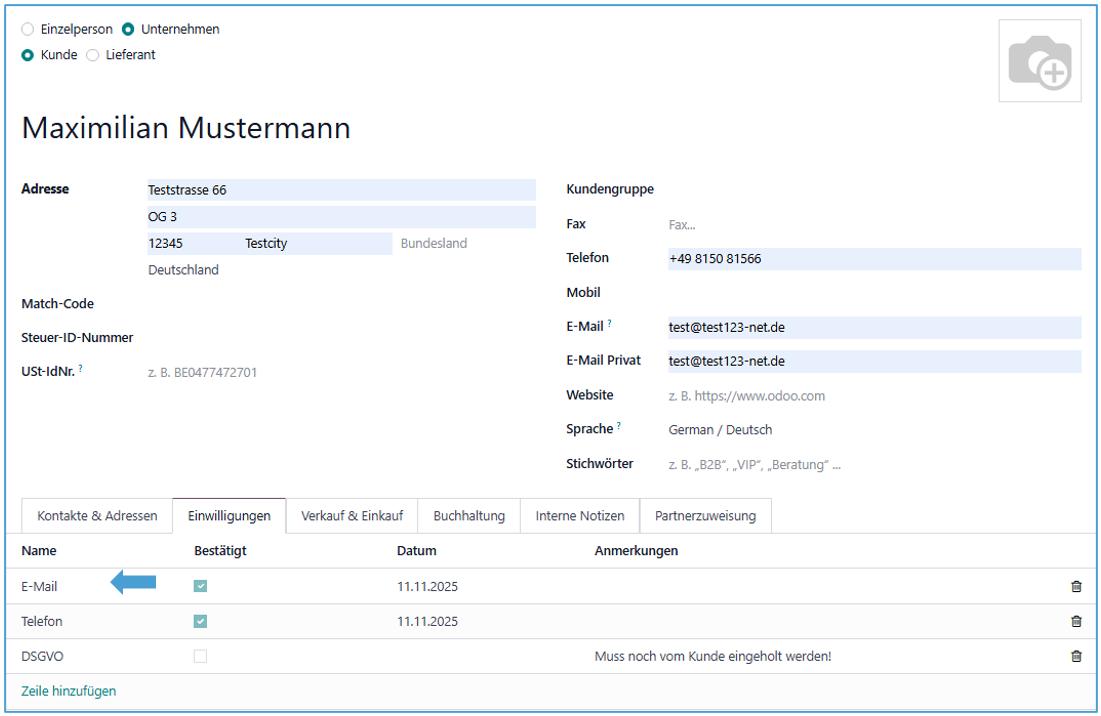This screenshot has height=716, width=1101.
Task: Click the help icon next to Sprache
Action: tap(619, 427)
